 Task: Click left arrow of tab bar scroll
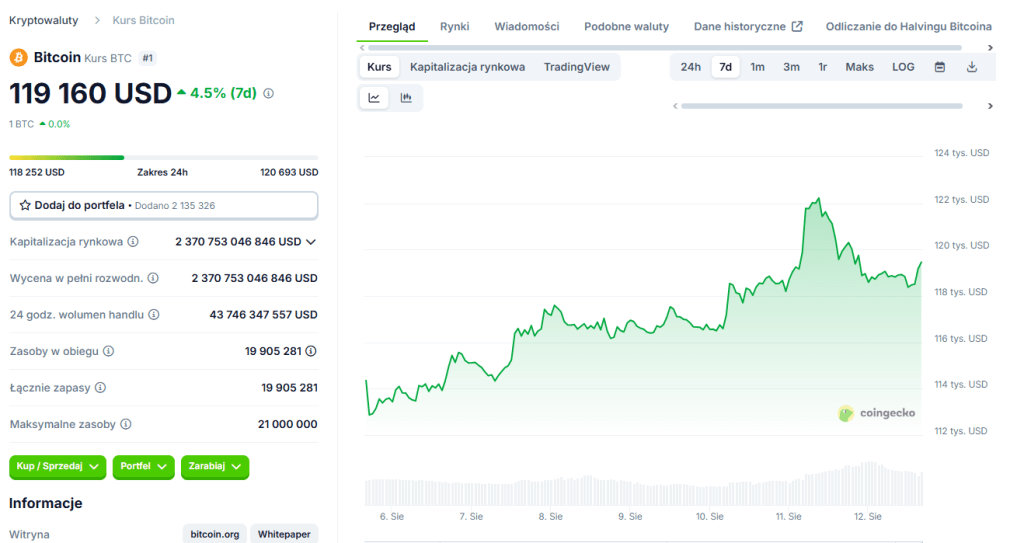[362, 48]
